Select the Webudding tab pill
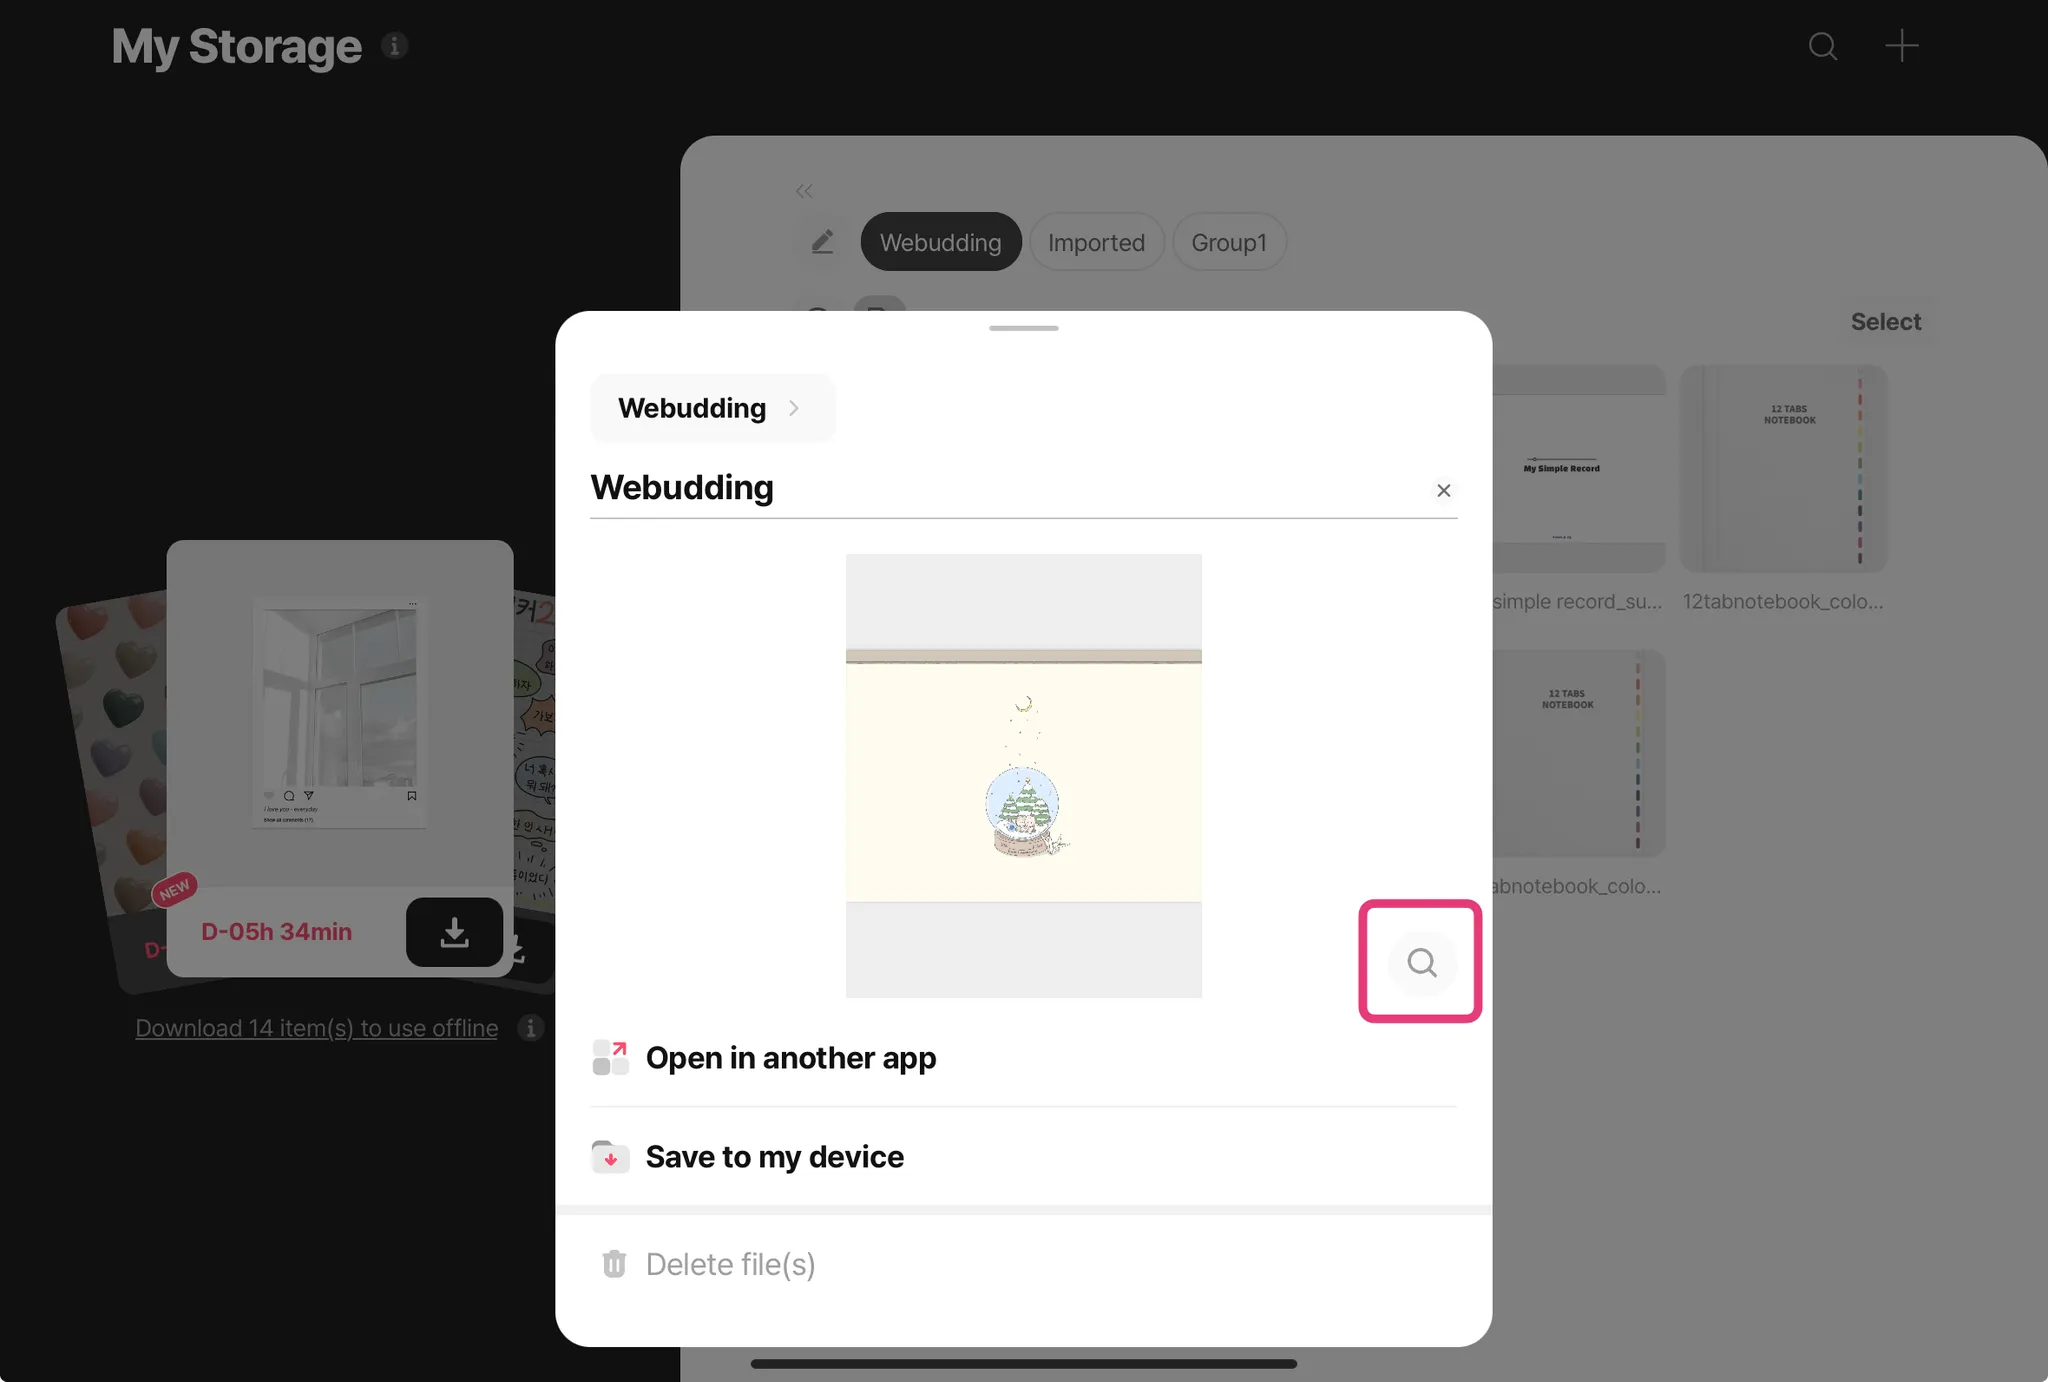 click(x=940, y=242)
